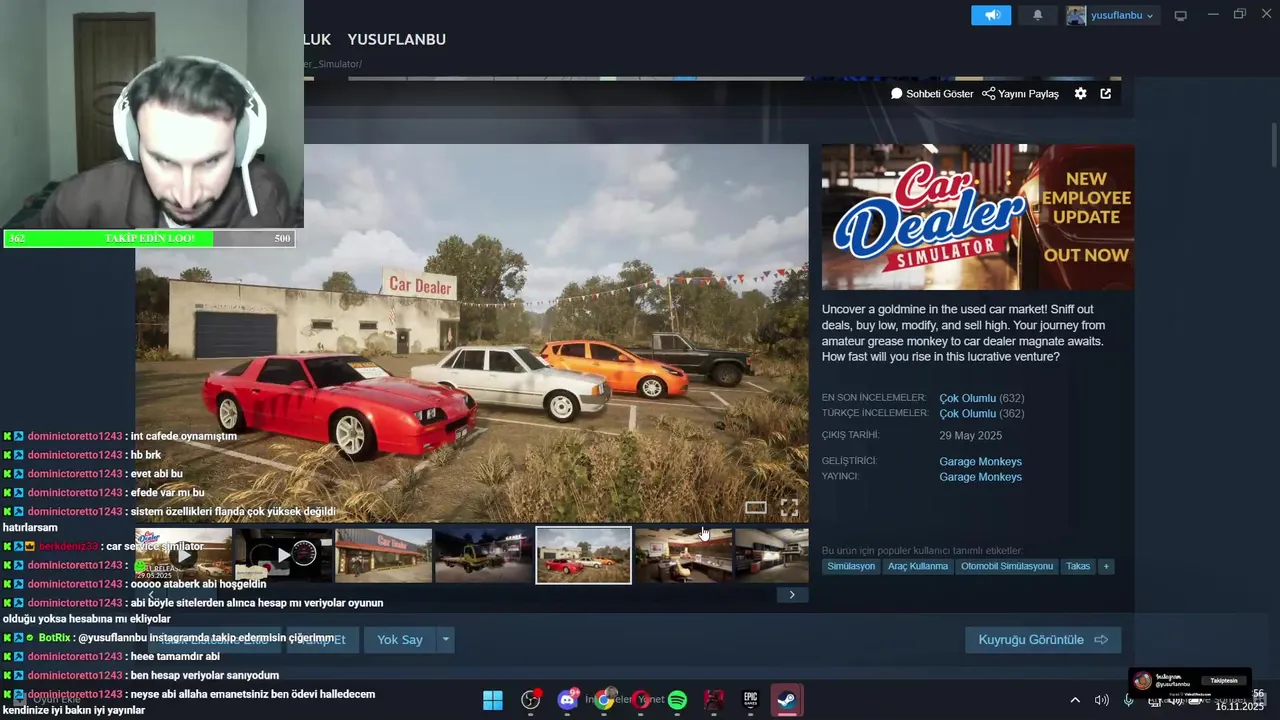Viewport: 1280px width, 720px height.
Task: Open developer Garage Monkeys link
Action: tap(980, 462)
